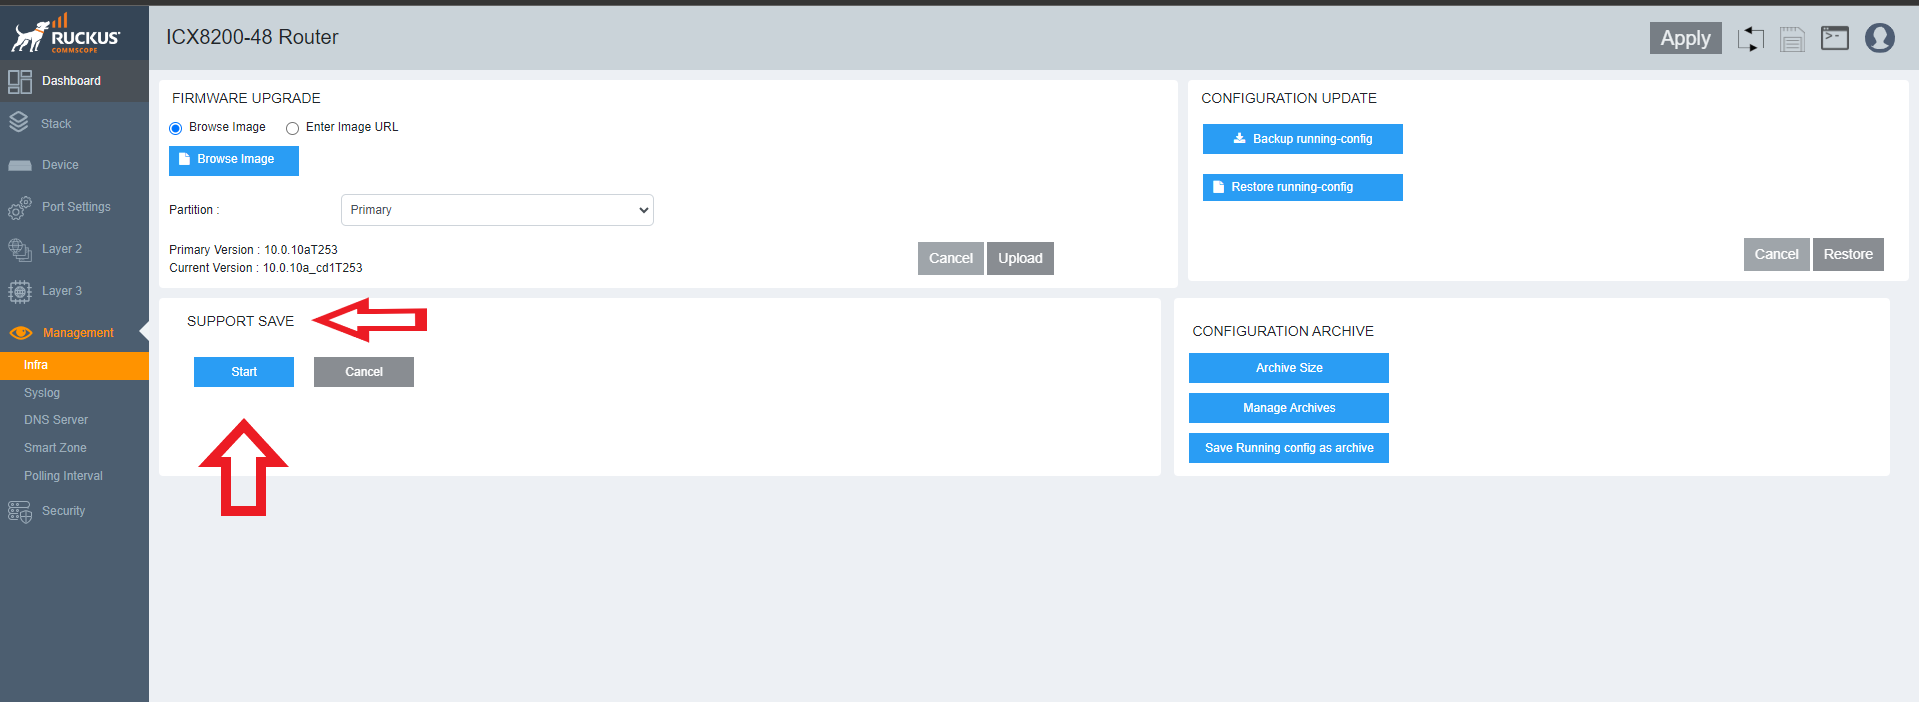Click the Upload button

[1020, 258]
